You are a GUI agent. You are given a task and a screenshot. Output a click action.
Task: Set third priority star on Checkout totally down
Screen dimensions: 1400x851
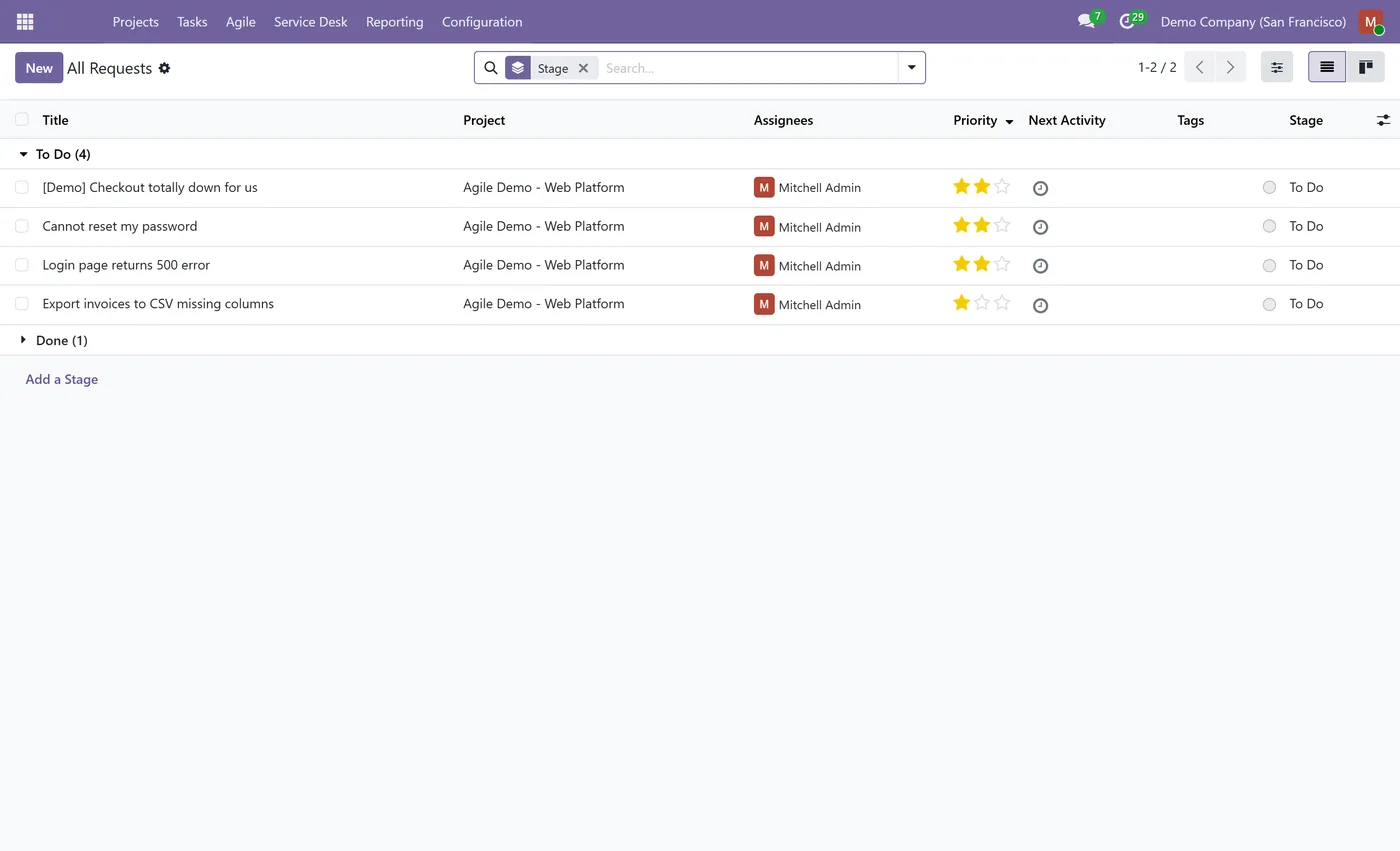[1002, 186]
